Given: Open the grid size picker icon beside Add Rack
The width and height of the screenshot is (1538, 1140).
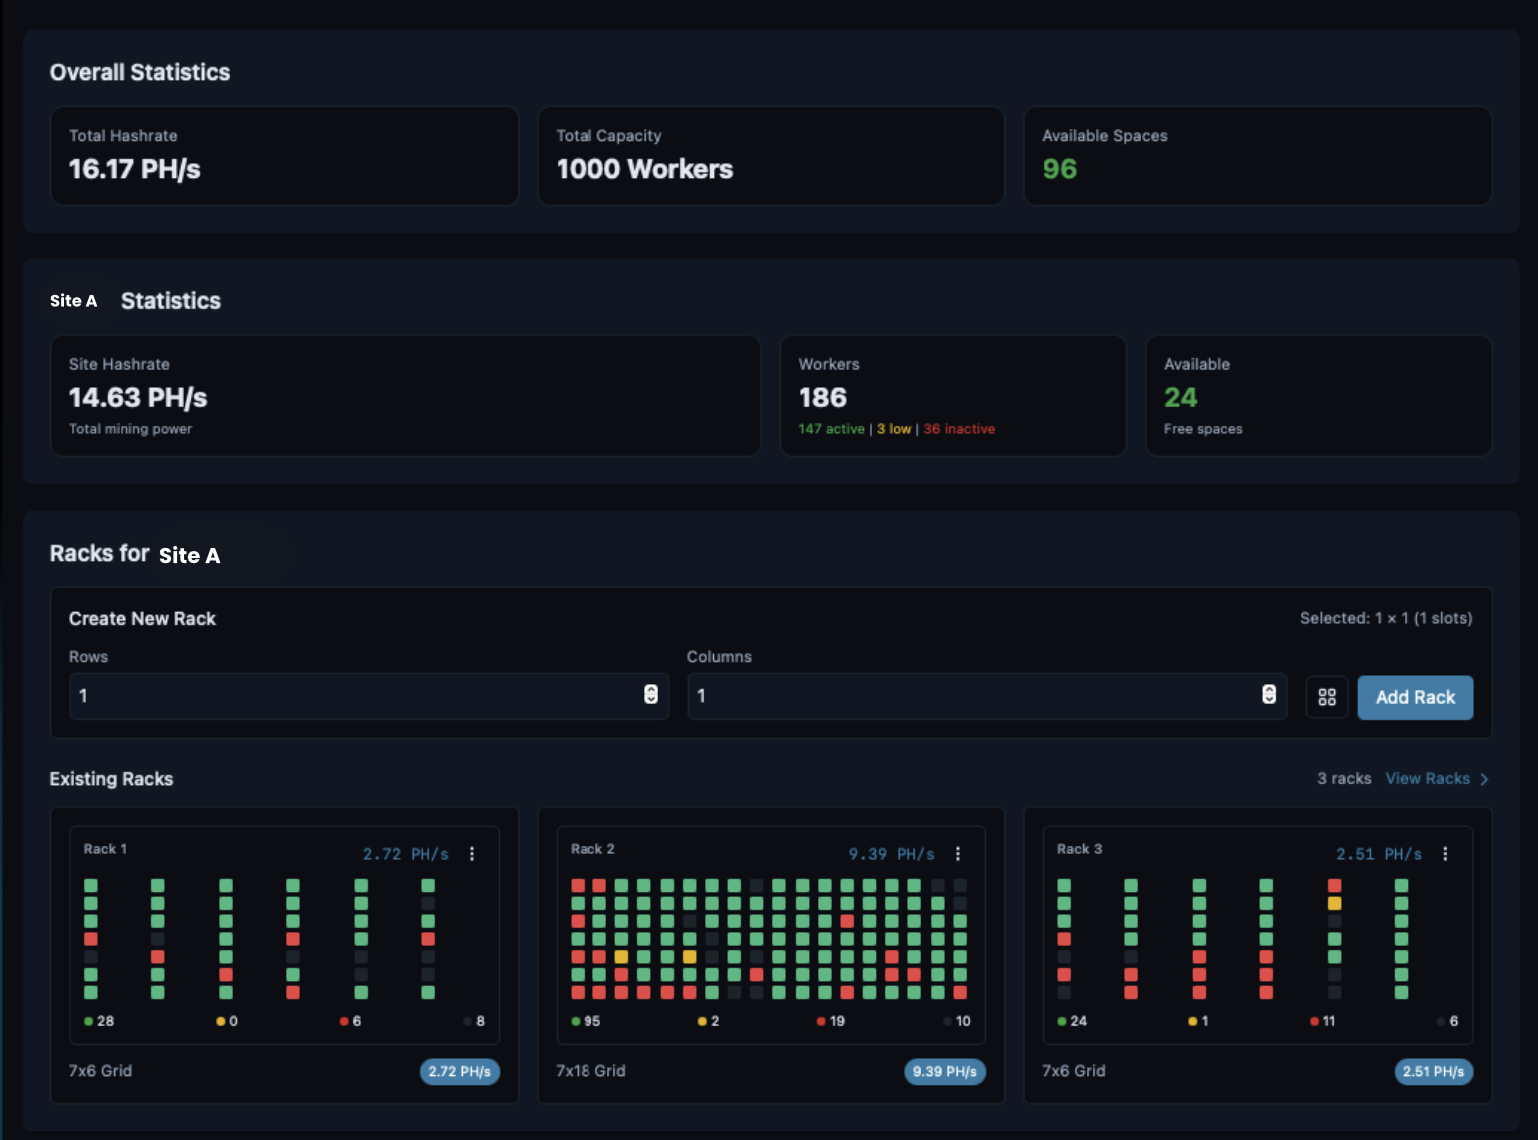Looking at the screenshot, I should 1327,697.
